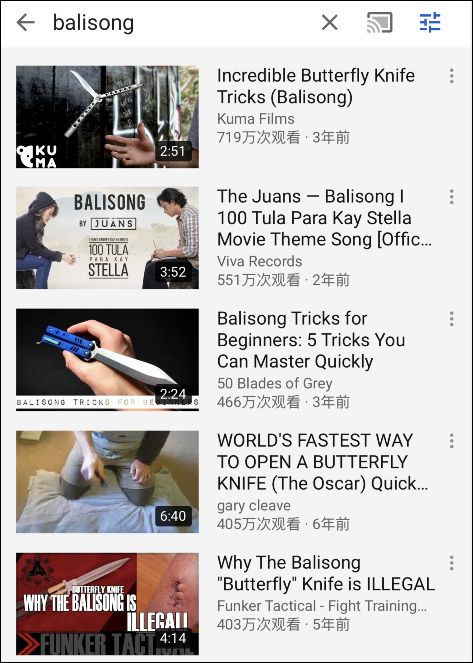
Task: Open title WORLD'S FASTEST WAY TO OPEN A BUTTERFLY KNIFE
Action: click(323, 462)
